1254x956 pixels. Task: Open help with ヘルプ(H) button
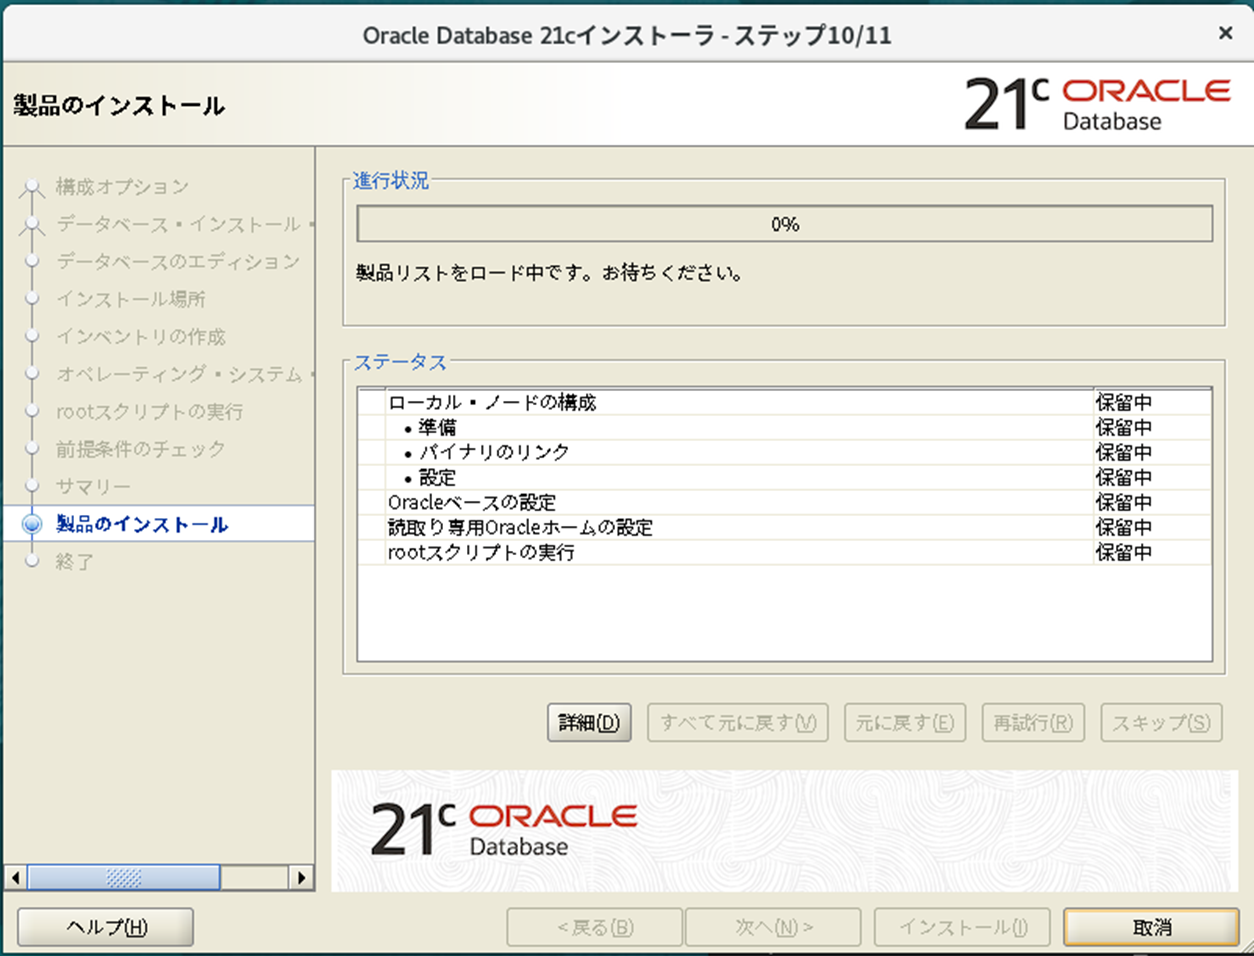tap(106, 927)
